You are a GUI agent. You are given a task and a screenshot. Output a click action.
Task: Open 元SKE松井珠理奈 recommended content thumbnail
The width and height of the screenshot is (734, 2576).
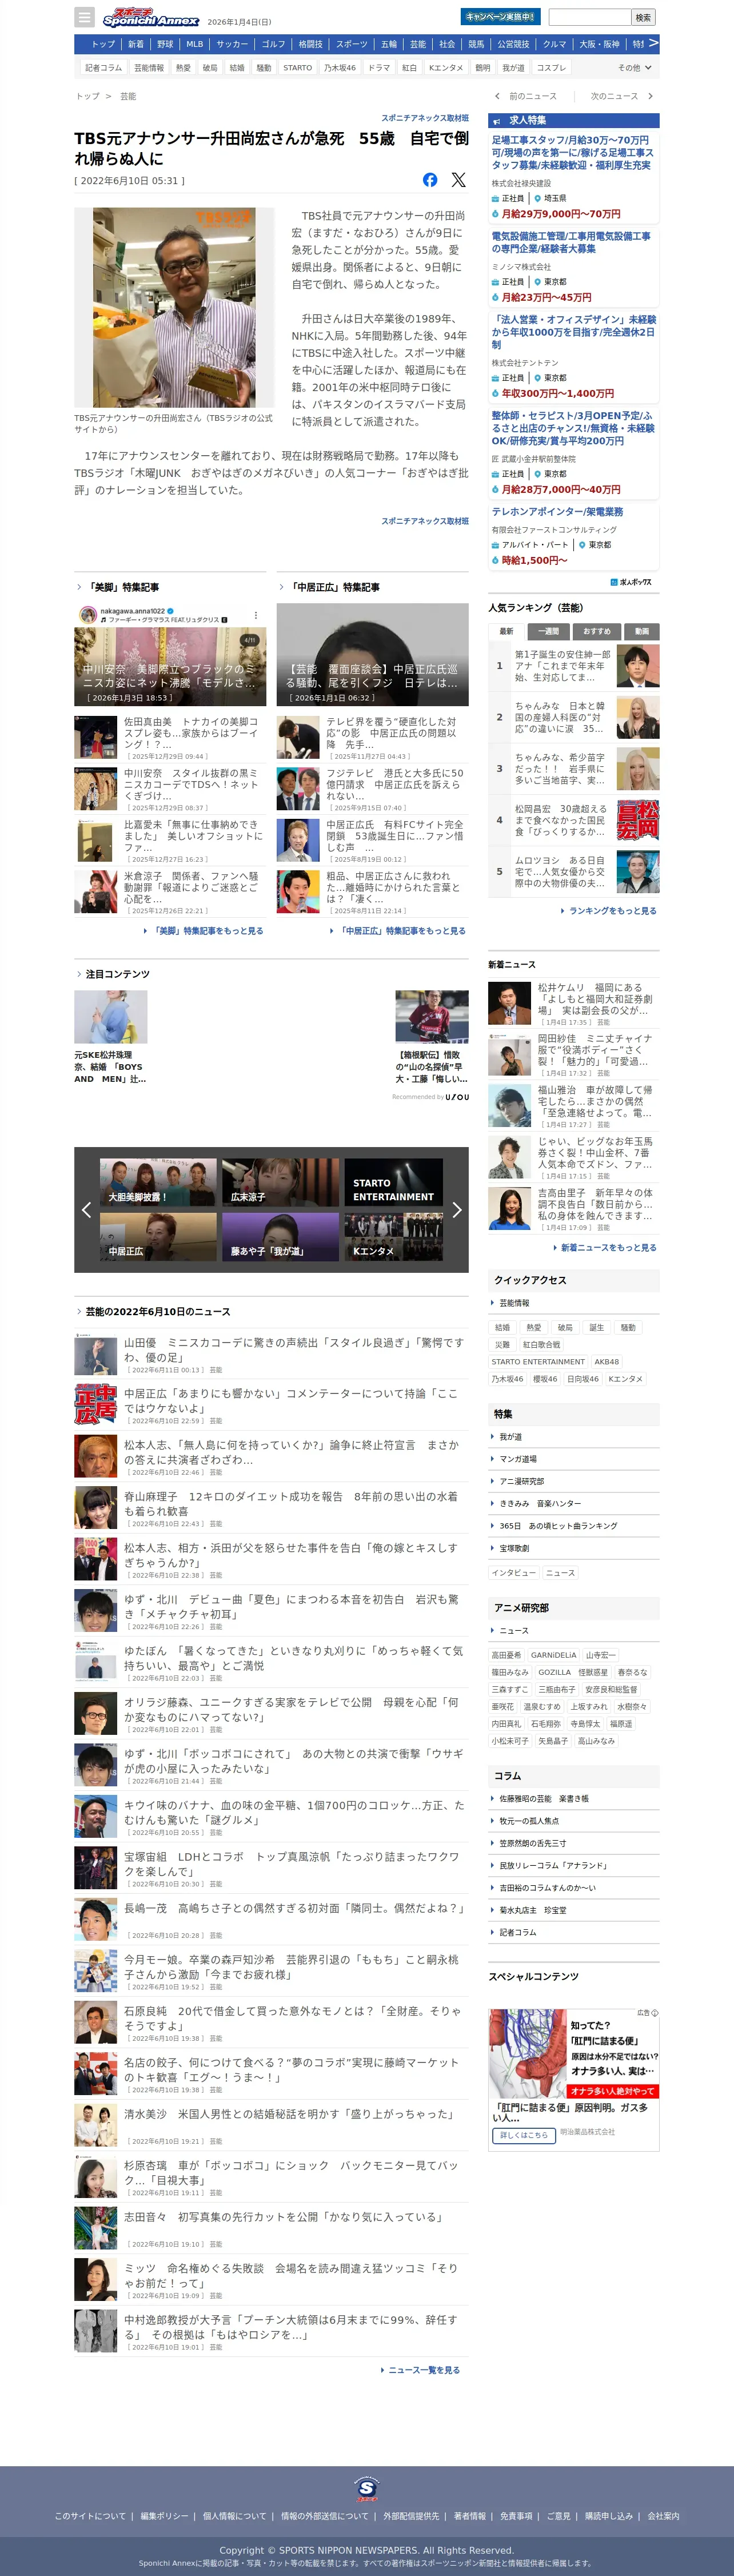(x=111, y=1017)
